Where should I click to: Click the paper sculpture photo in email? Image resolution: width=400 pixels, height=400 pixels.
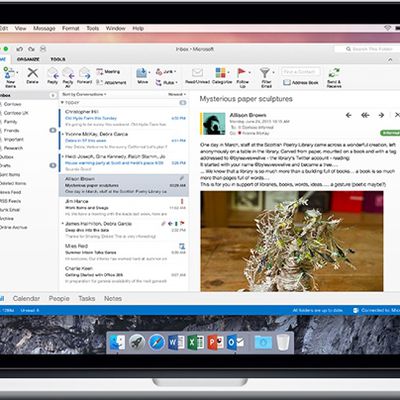point(292,241)
